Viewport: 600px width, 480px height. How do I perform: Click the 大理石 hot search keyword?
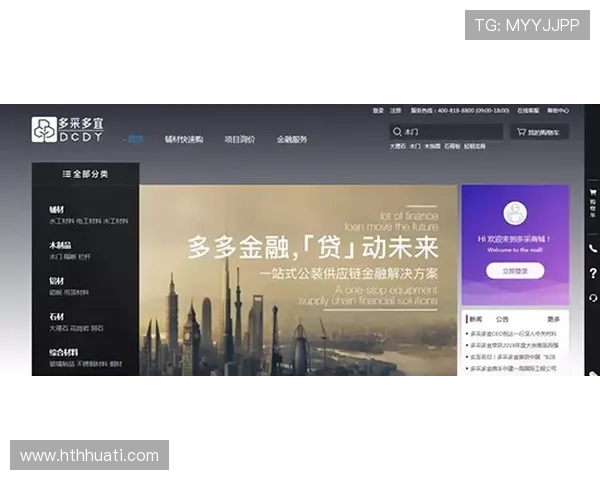398,146
